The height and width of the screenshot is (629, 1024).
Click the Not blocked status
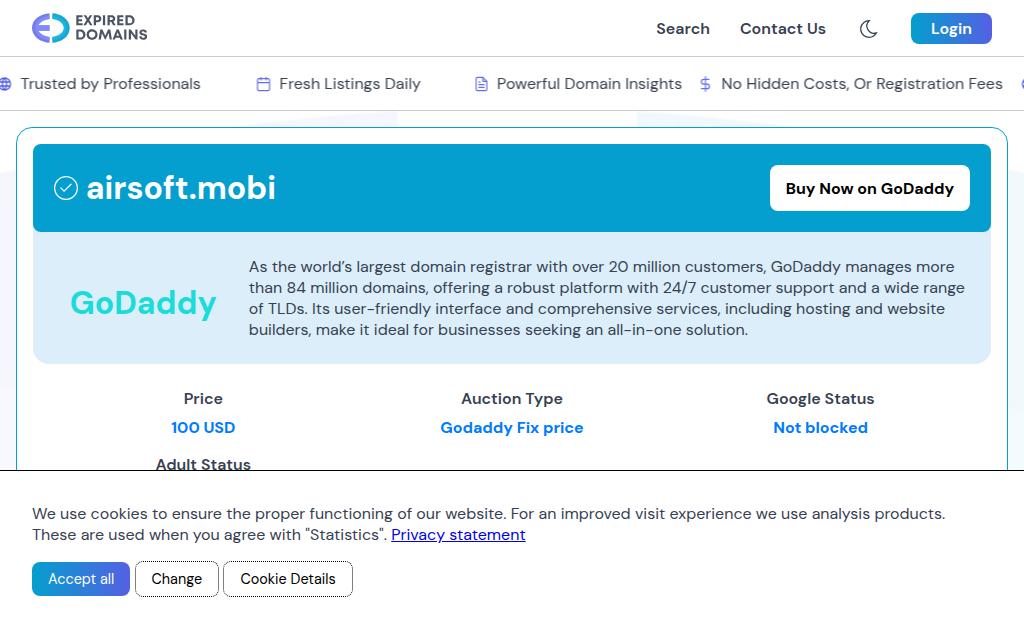point(820,428)
